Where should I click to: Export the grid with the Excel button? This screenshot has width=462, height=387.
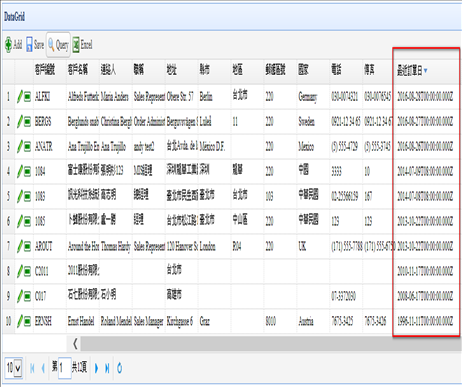[82, 44]
